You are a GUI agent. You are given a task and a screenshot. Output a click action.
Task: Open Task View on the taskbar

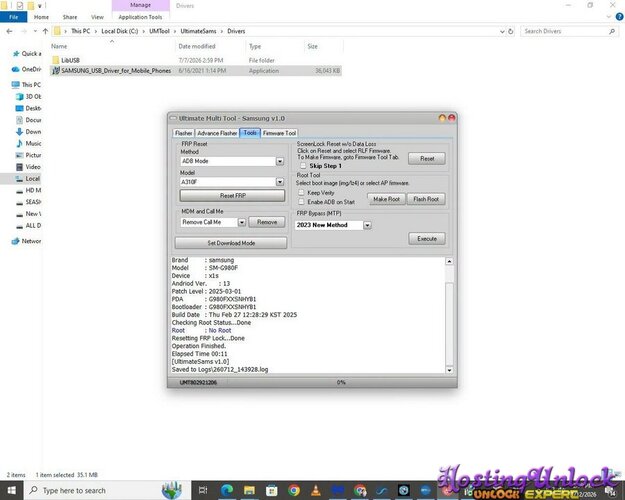(x=203, y=490)
